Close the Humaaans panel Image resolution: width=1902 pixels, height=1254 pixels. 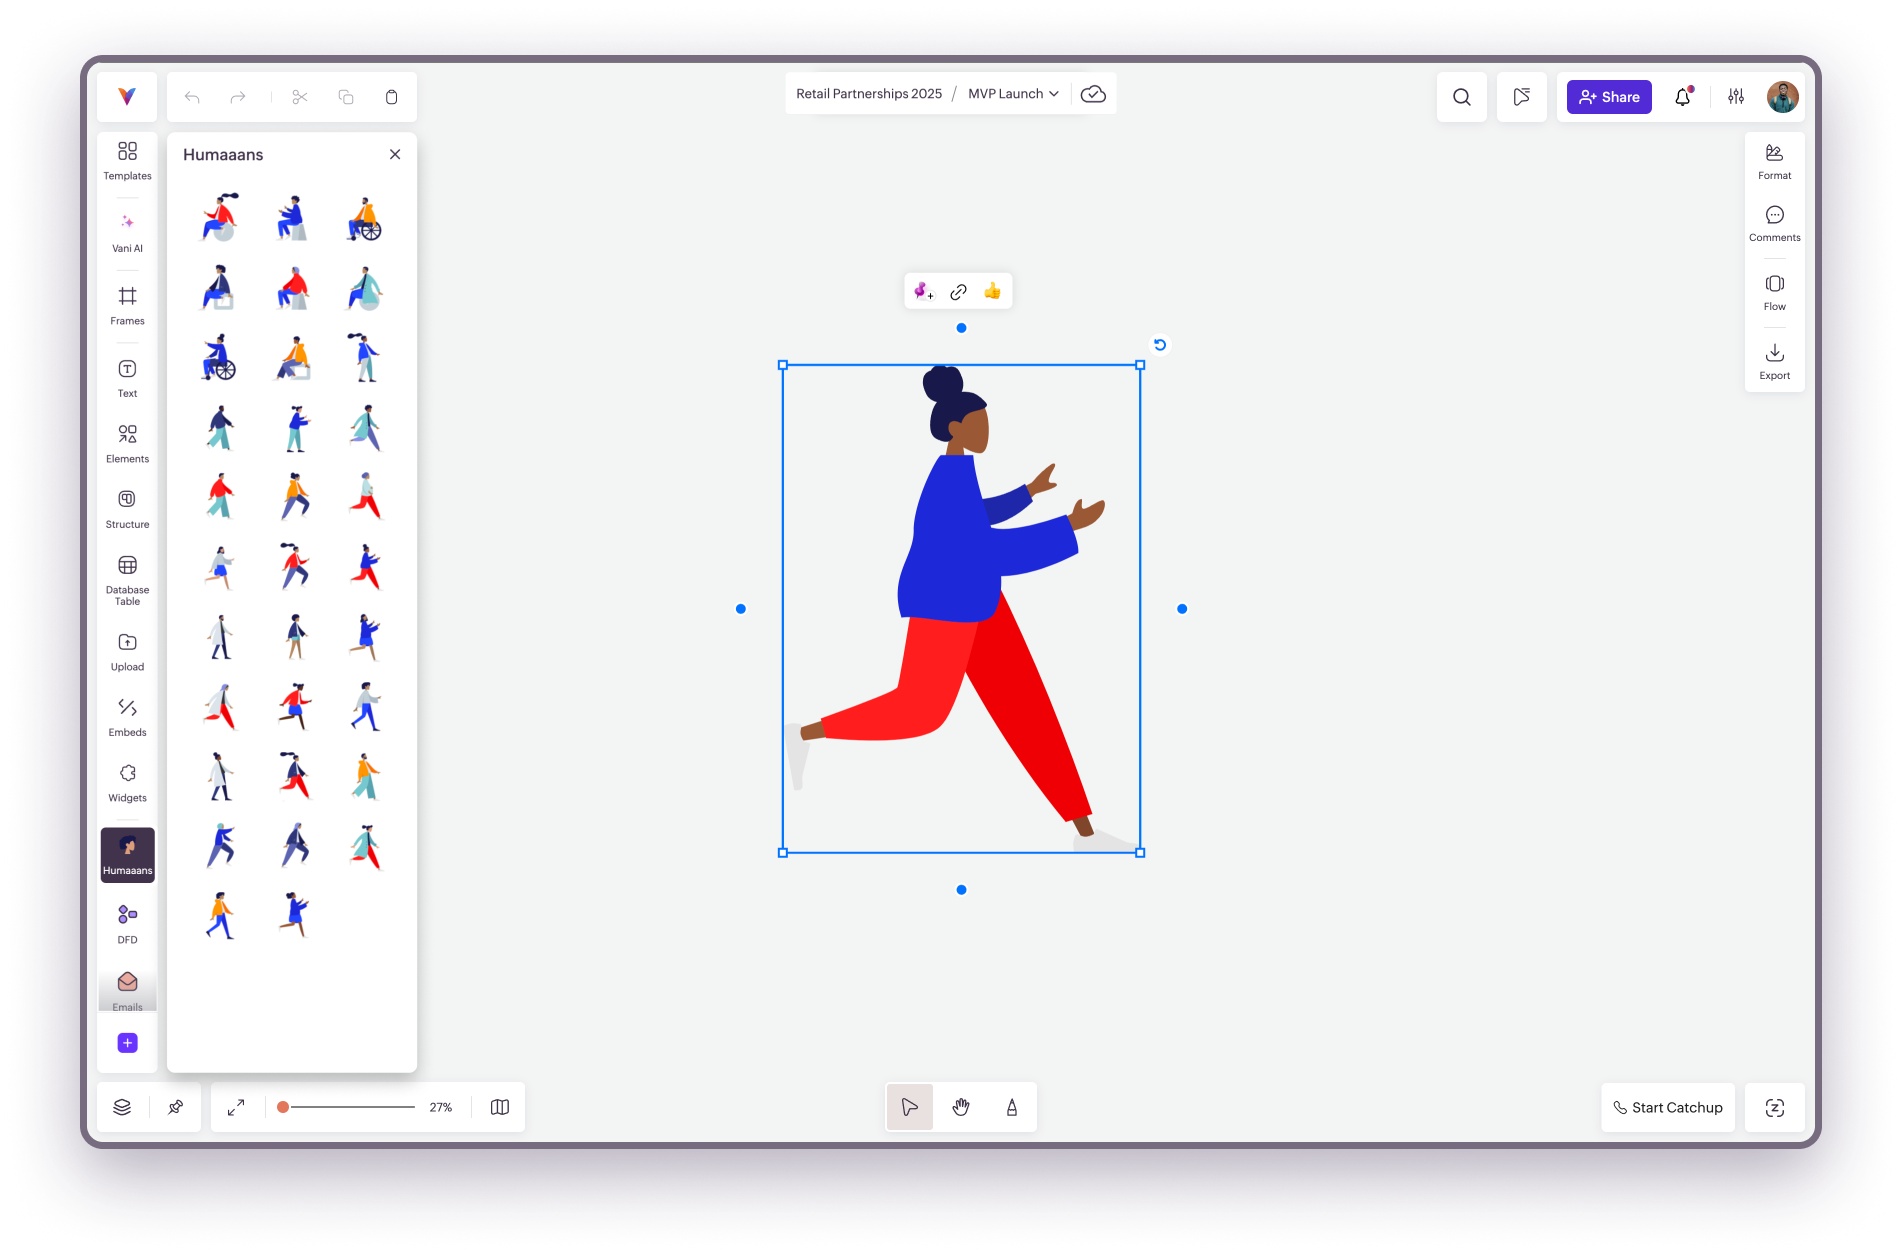click(x=395, y=154)
